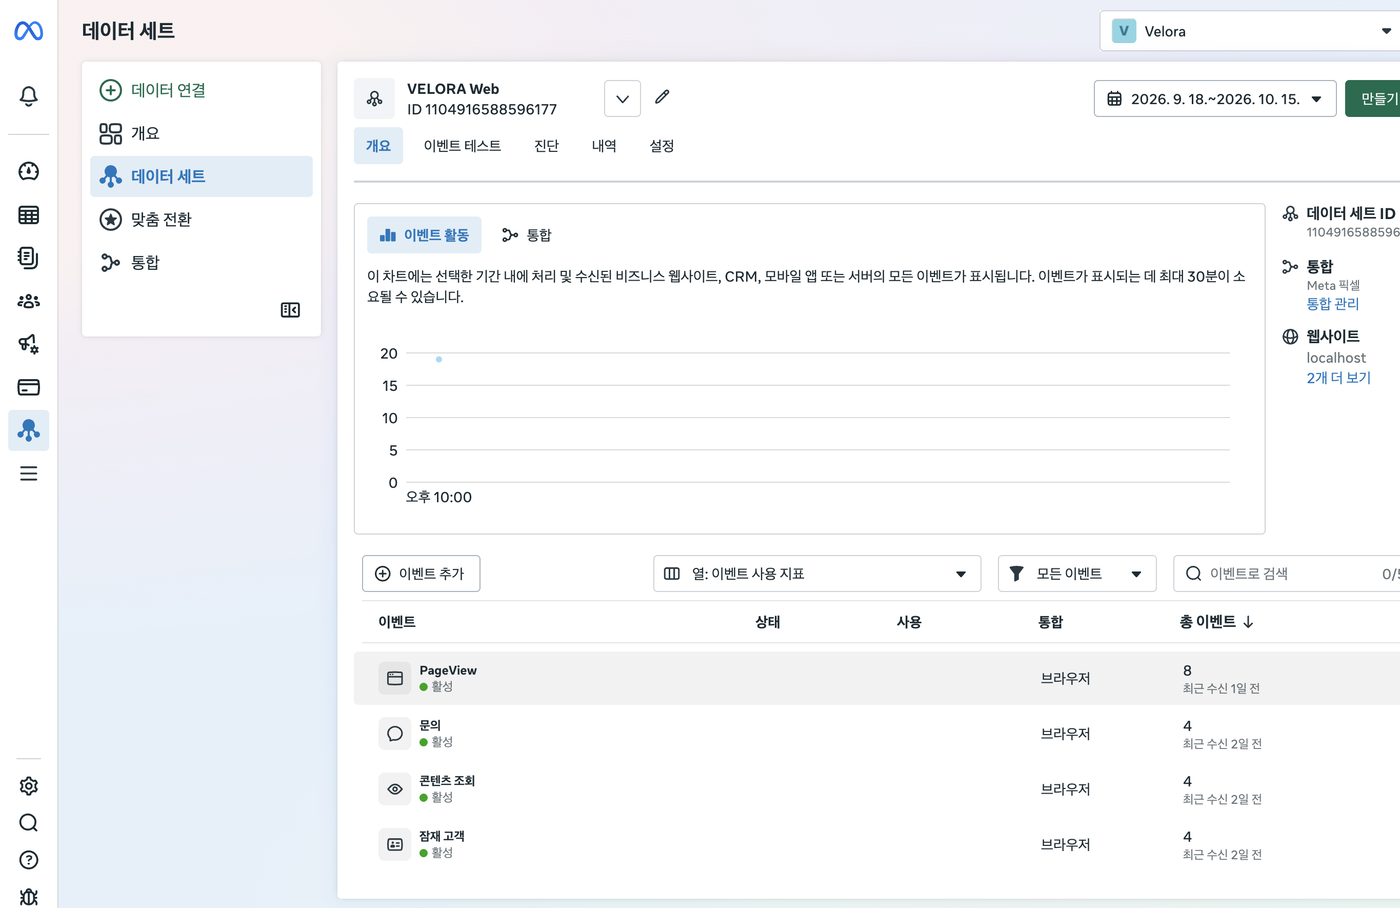Select the 통합 chart tab
Image resolution: width=1400 pixels, height=908 pixels.
click(x=527, y=235)
